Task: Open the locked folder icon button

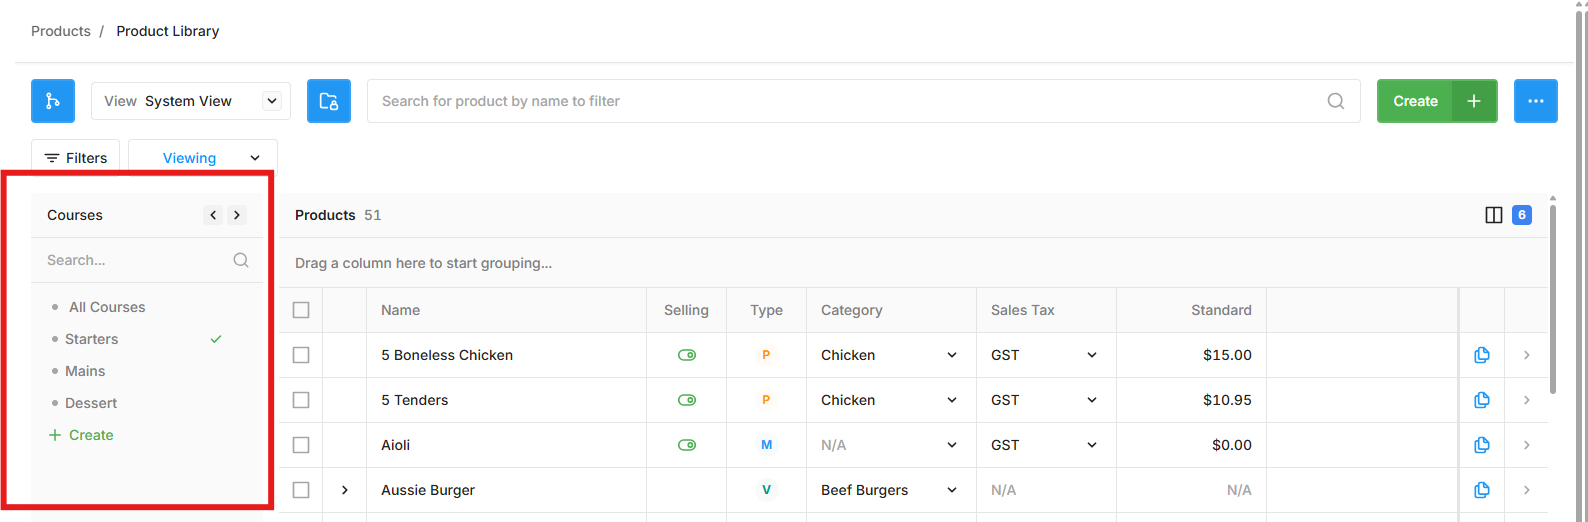Action: click(329, 101)
